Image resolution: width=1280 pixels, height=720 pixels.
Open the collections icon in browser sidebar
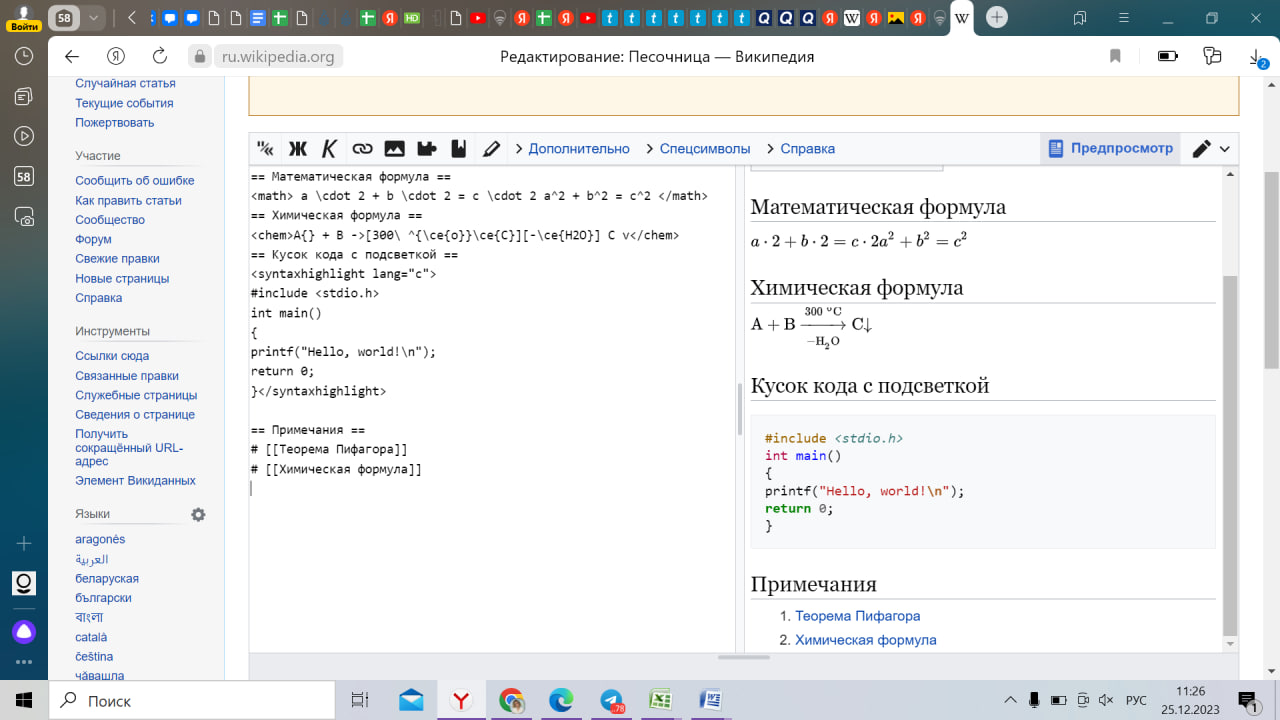click(24, 96)
